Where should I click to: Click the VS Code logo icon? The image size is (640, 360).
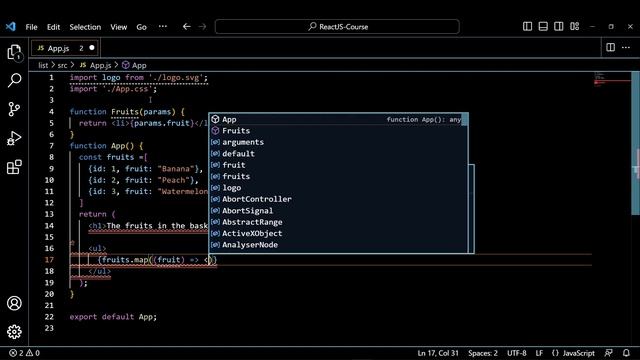pyautogui.click(x=11, y=27)
